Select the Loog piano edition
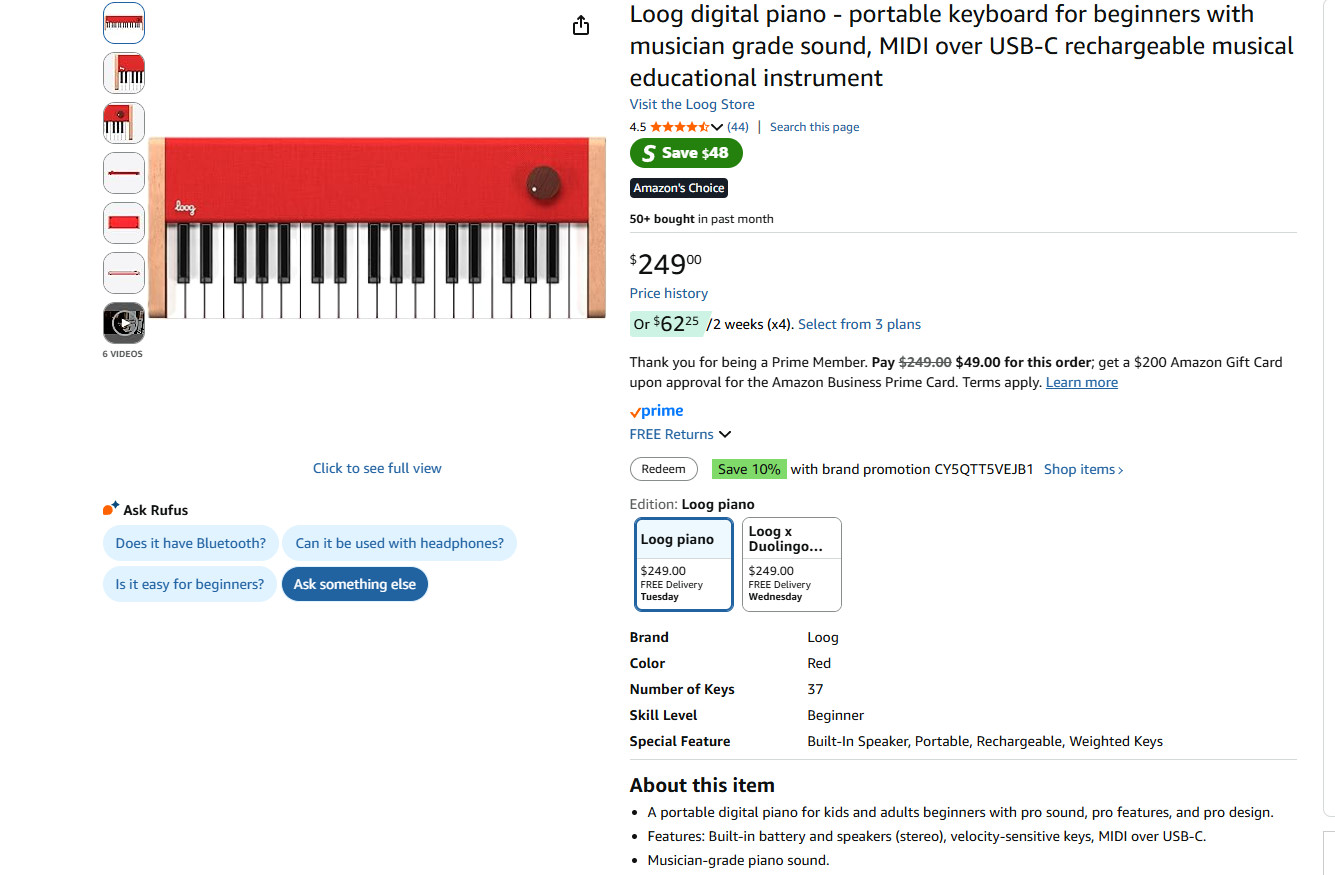Image resolution: width=1335 pixels, height=875 pixels. [x=683, y=564]
